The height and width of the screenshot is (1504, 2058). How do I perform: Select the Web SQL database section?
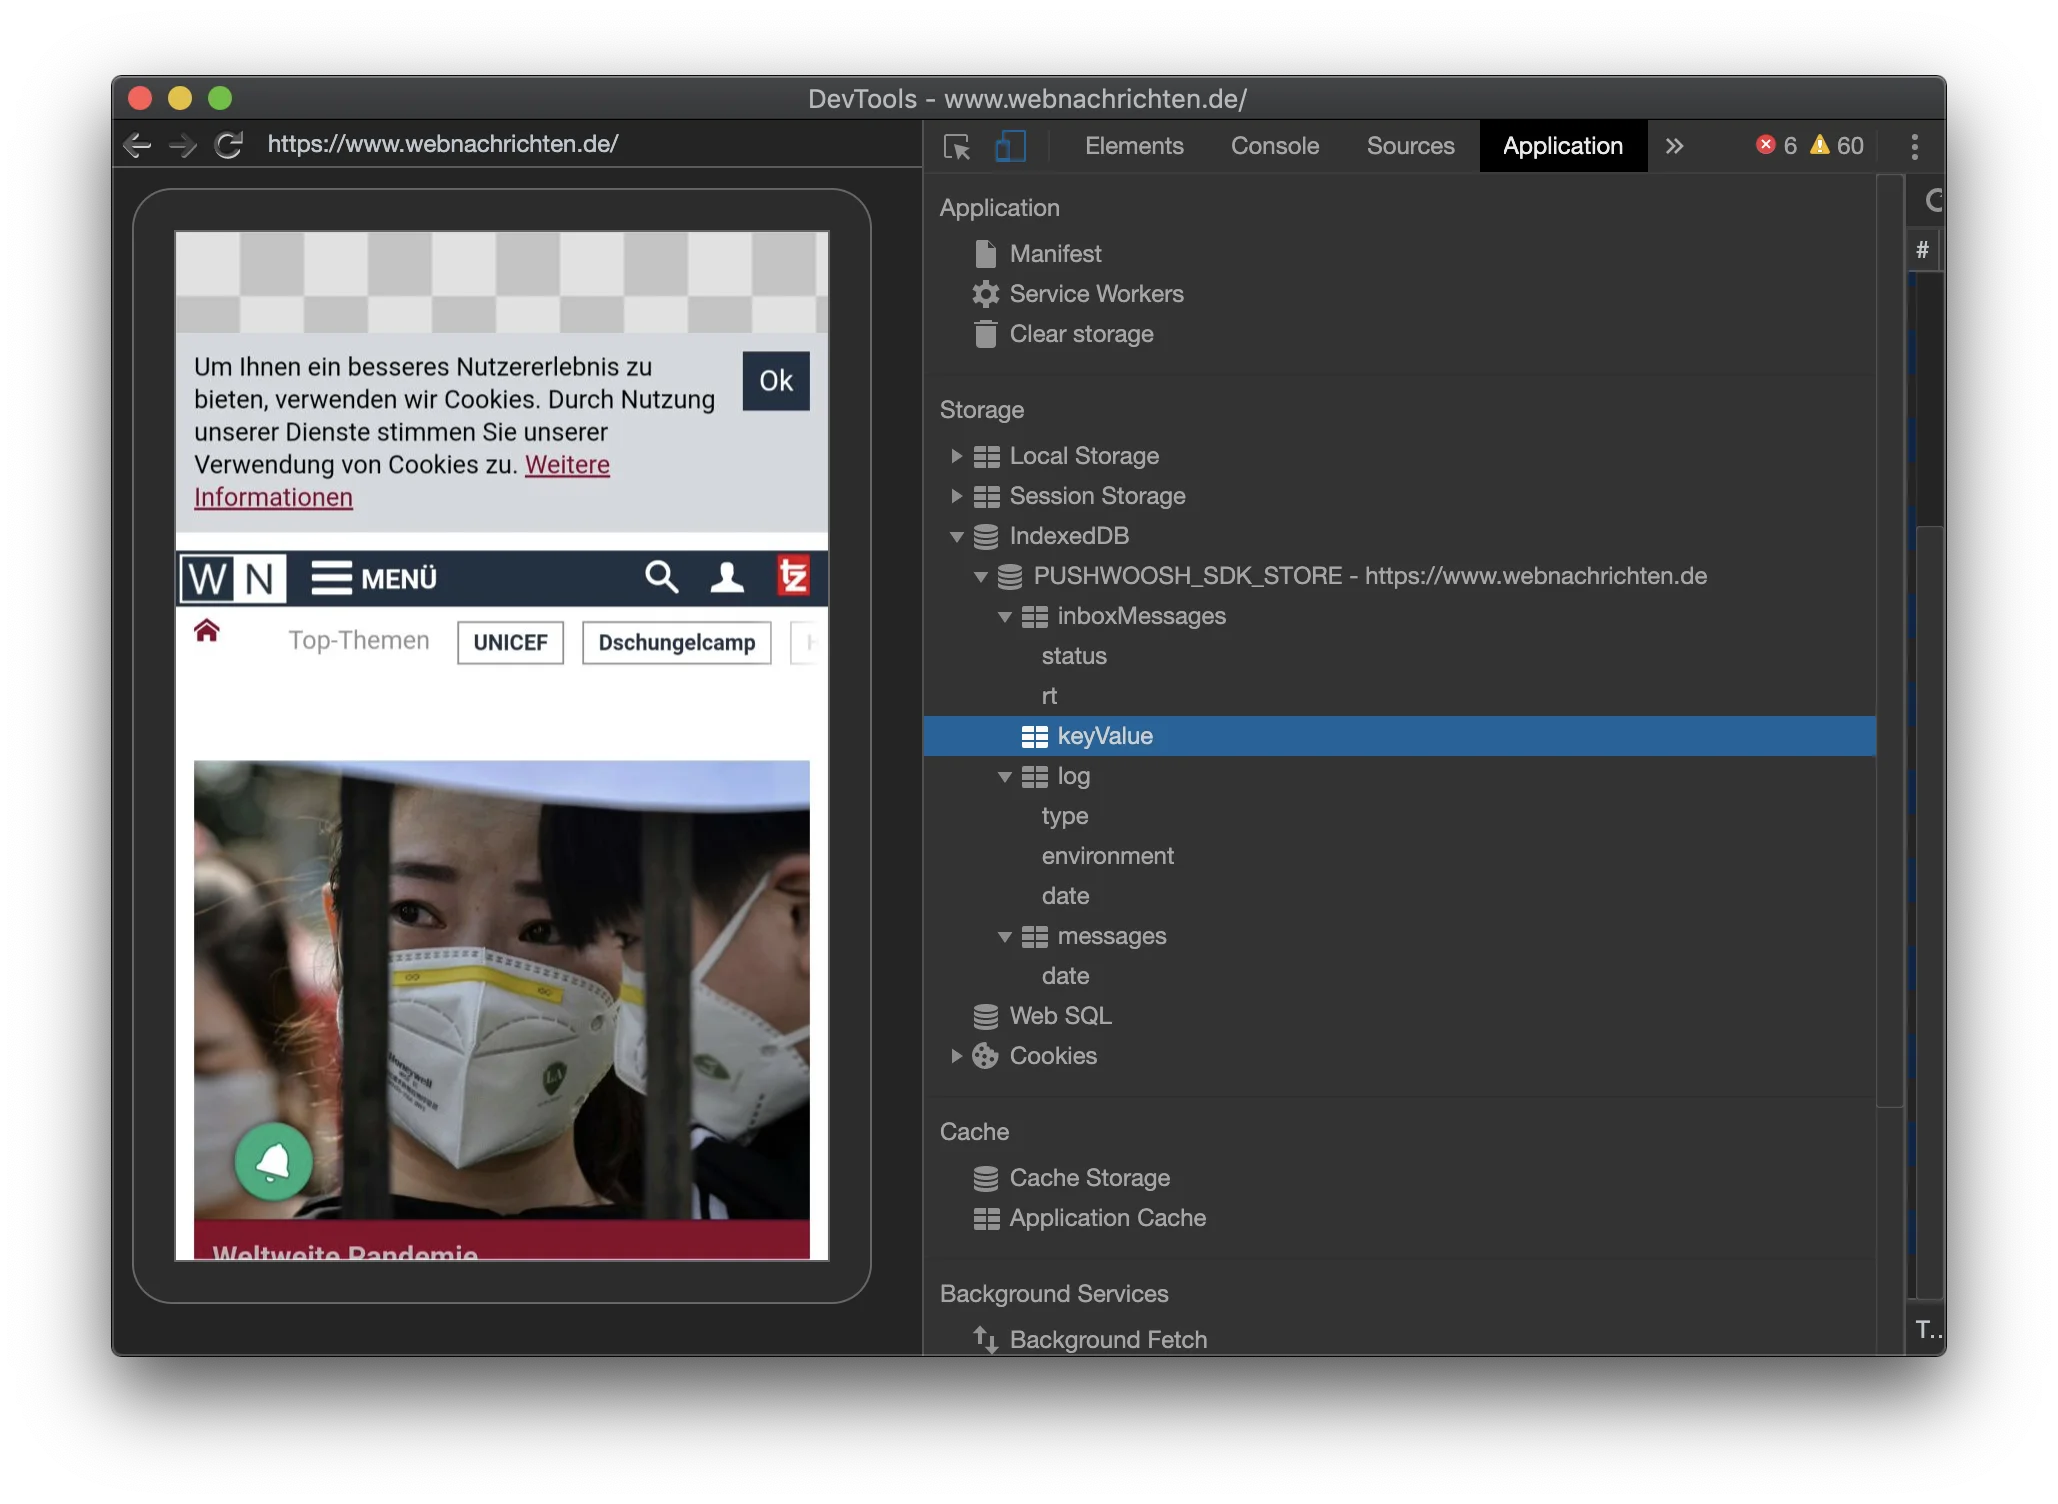tap(1059, 1016)
